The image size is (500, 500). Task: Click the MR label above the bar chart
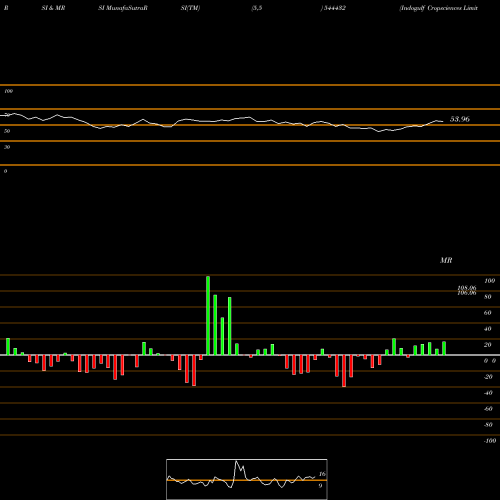446,260
